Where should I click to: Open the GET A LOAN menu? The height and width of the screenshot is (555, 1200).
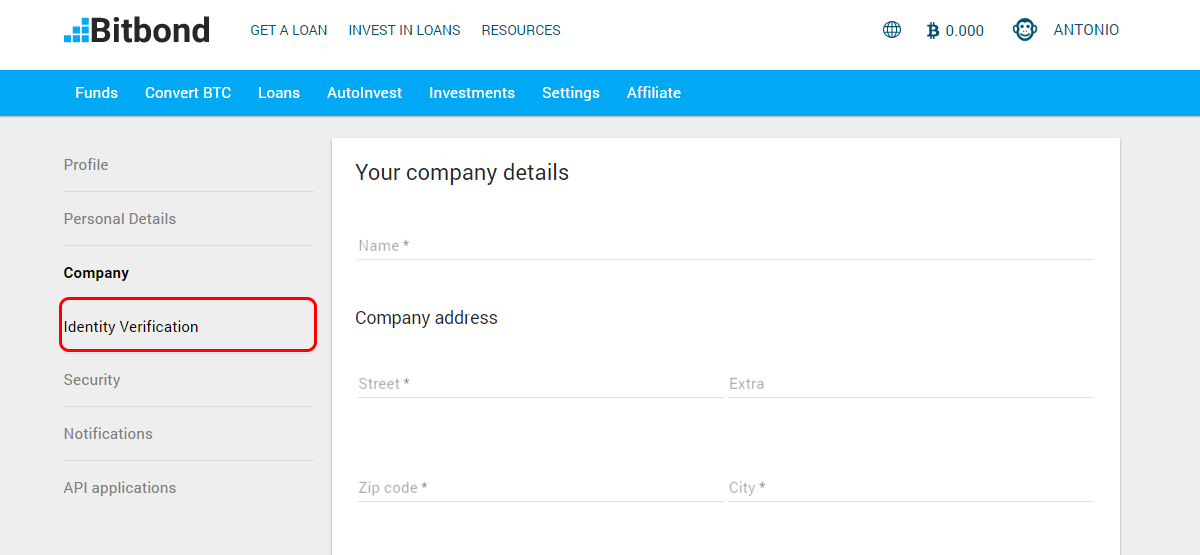click(289, 30)
